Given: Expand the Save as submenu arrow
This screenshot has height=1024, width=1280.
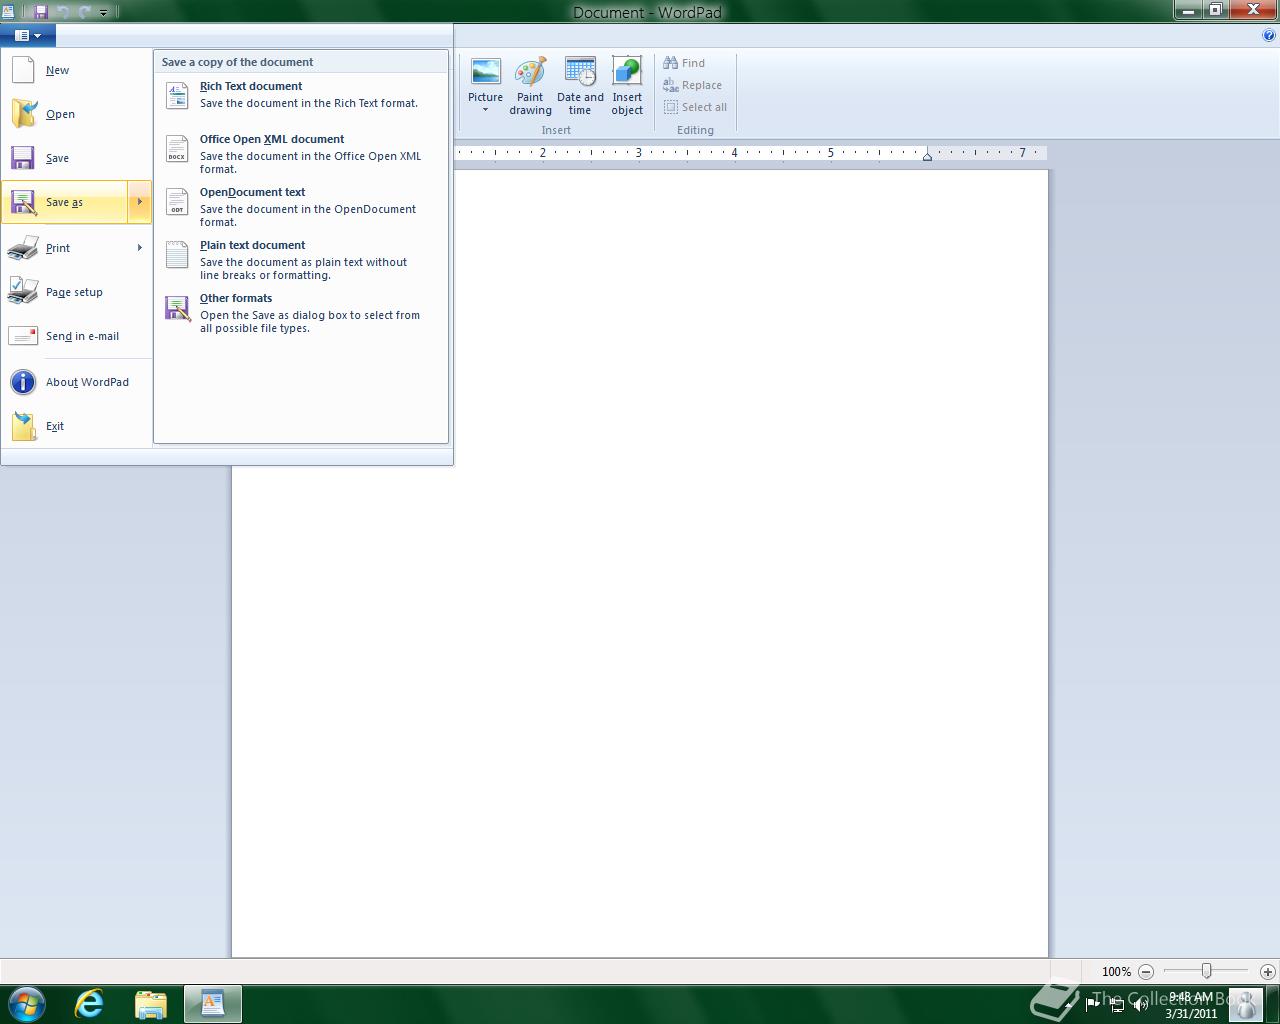Looking at the screenshot, I should point(140,202).
